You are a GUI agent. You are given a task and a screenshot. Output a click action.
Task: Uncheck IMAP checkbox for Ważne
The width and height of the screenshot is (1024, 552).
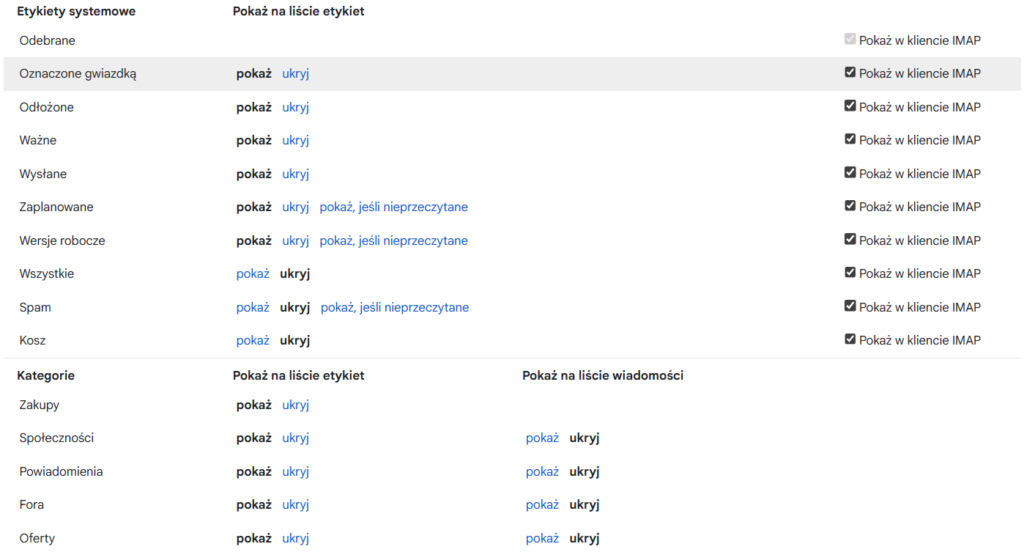coord(850,139)
